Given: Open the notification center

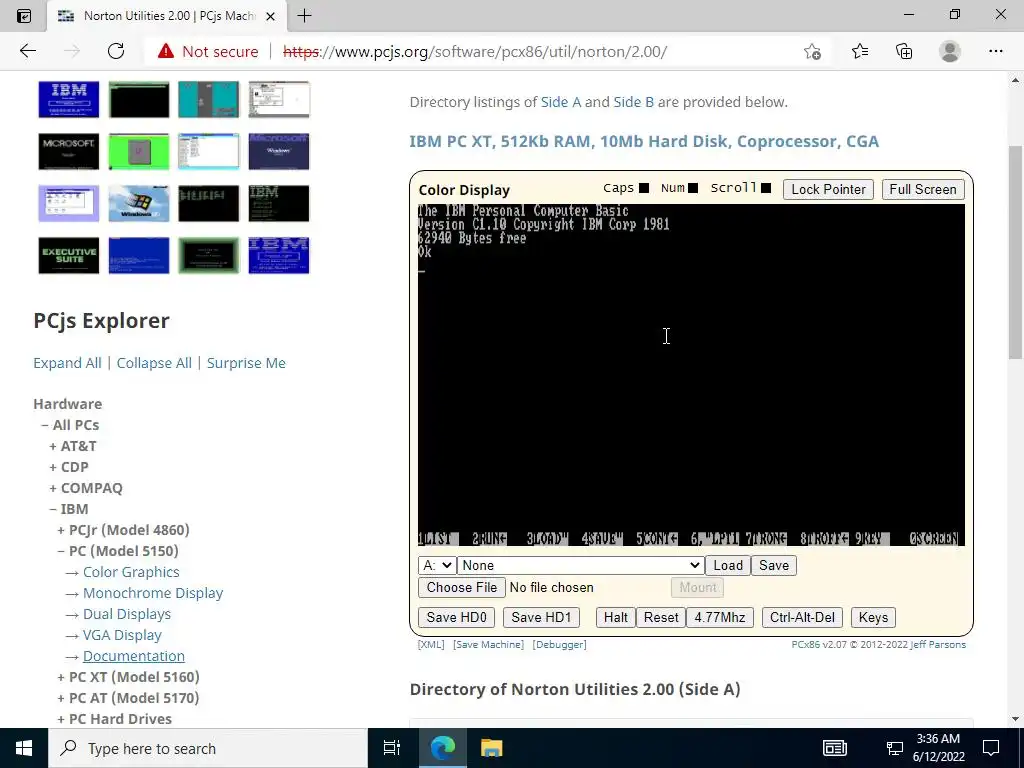Looking at the screenshot, I should click(x=991, y=748).
